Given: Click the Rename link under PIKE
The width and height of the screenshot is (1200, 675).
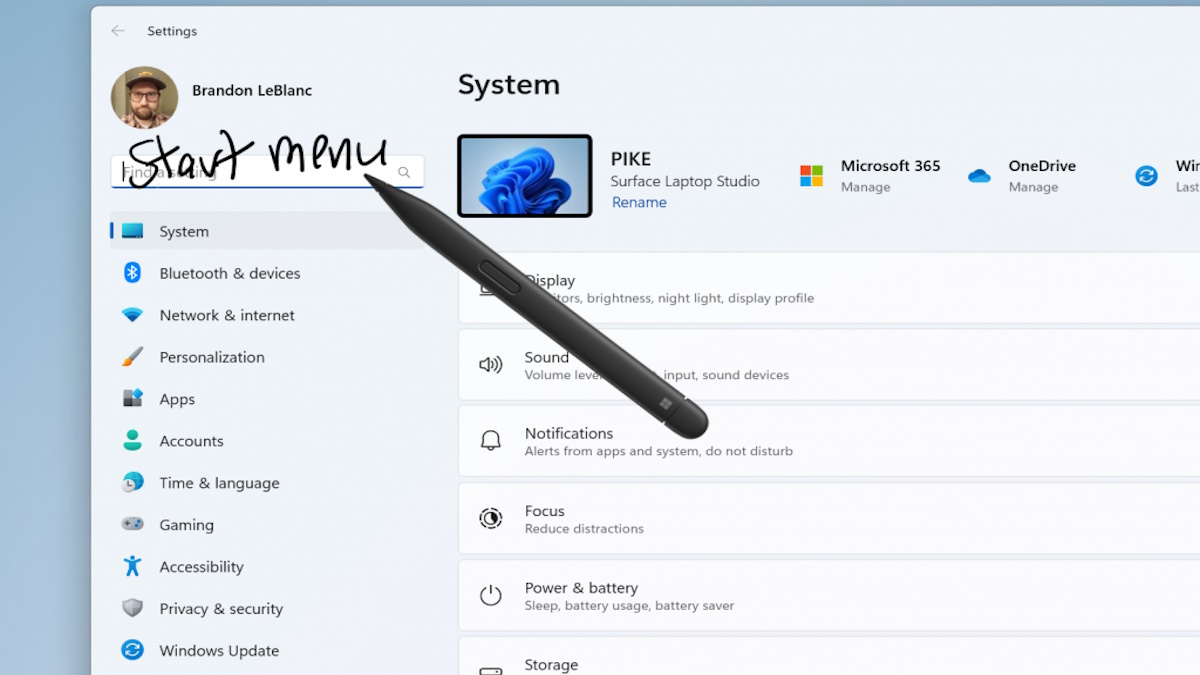Looking at the screenshot, I should click(x=639, y=202).
